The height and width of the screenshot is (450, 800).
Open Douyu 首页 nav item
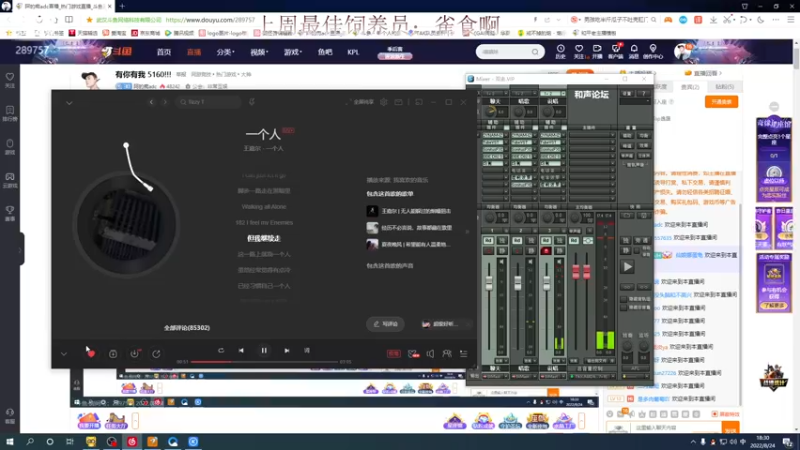click(164, 52)
